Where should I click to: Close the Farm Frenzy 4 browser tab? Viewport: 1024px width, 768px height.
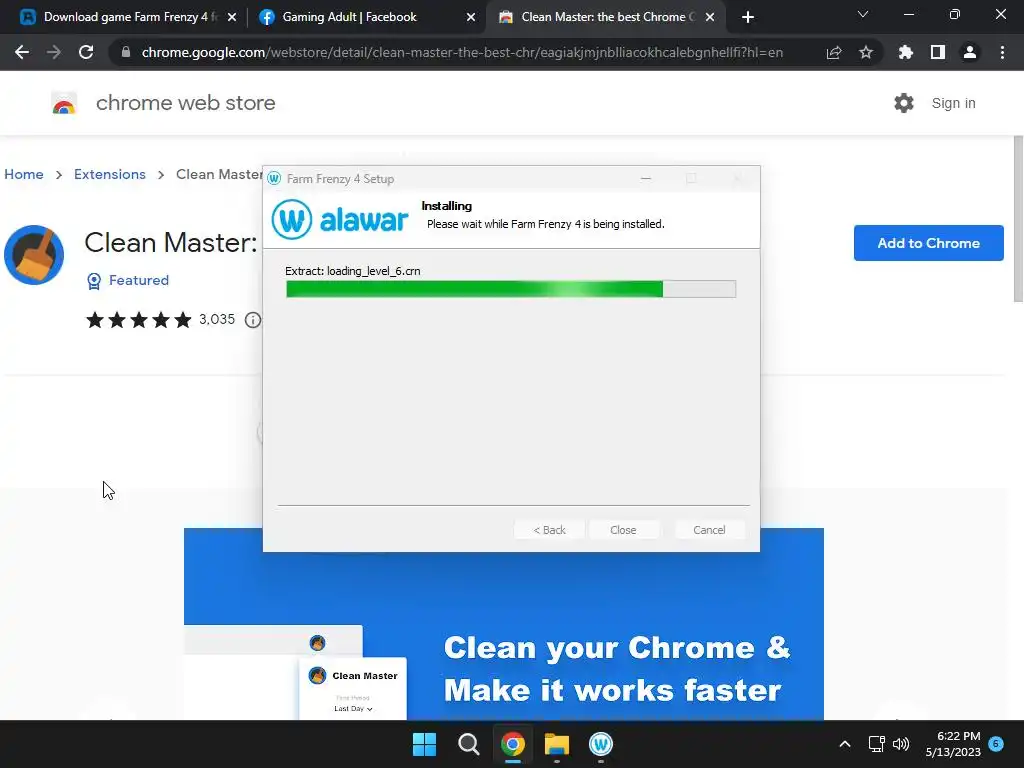[x=232, y=17]
